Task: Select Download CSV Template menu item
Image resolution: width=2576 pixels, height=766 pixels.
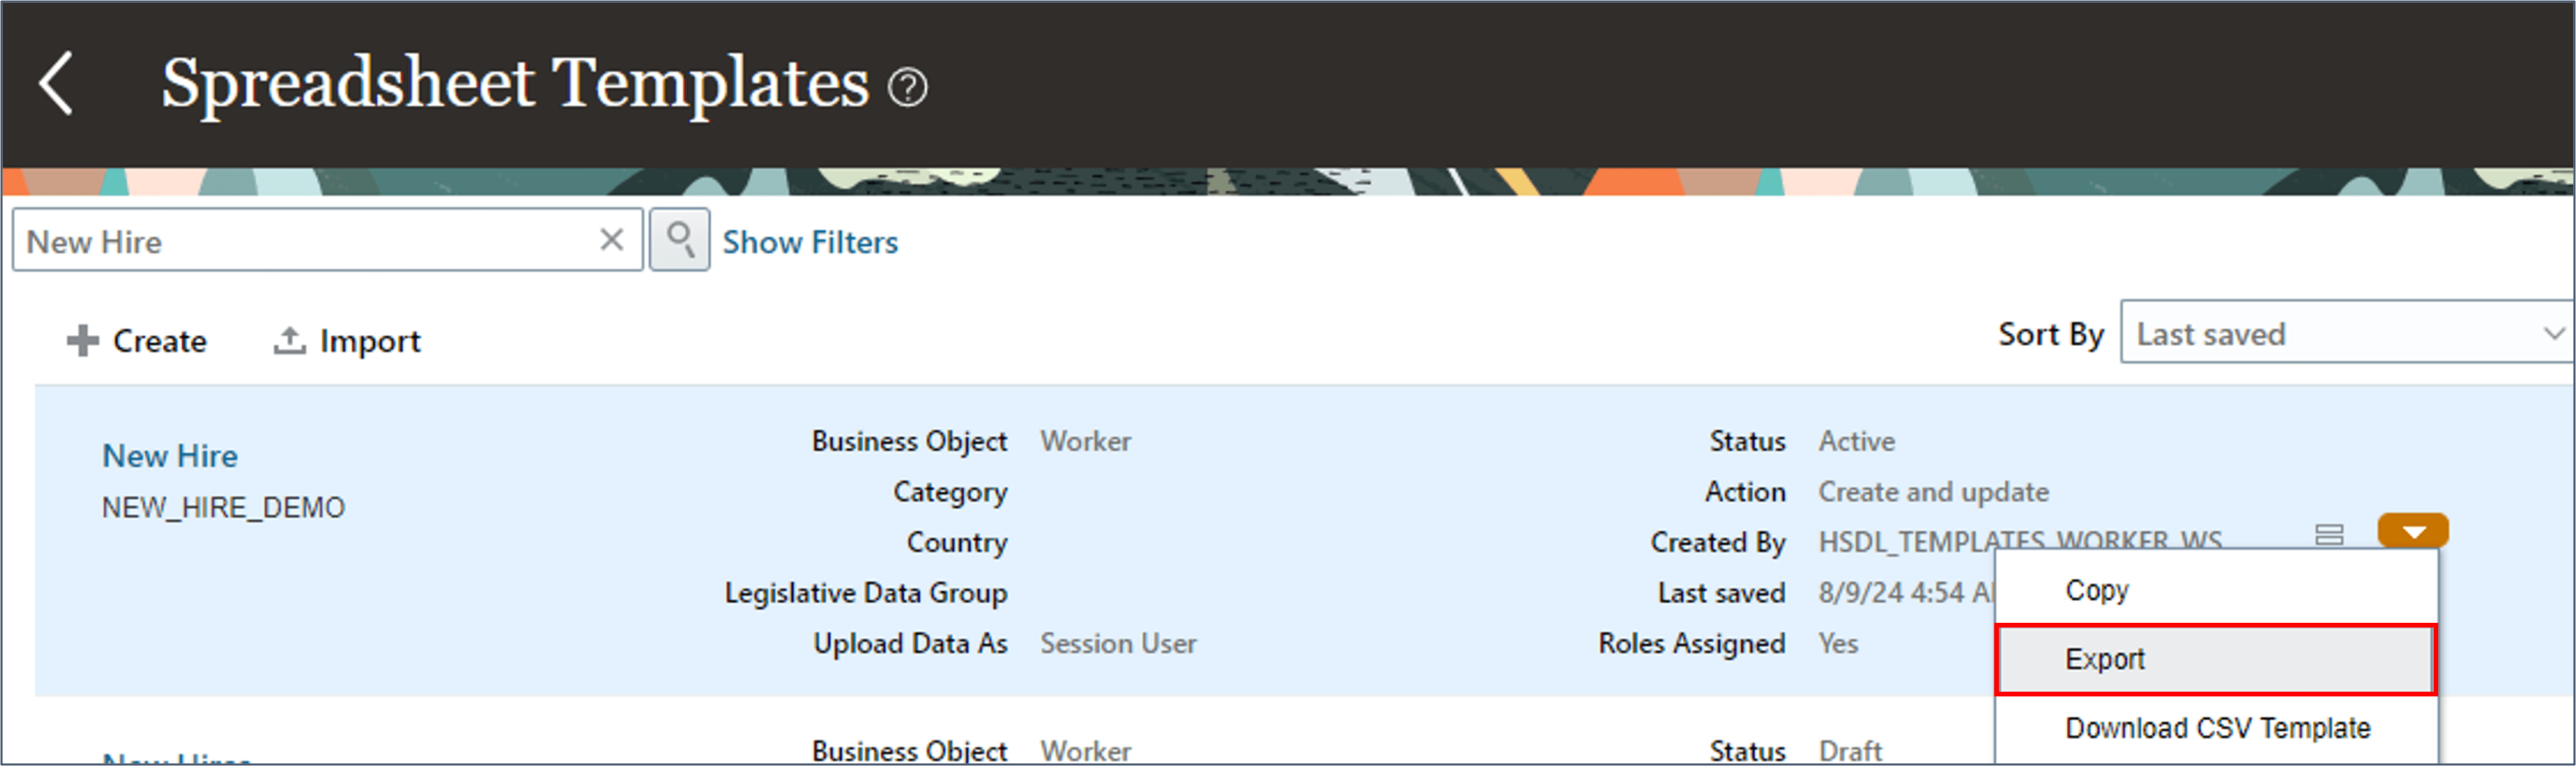Action: click(2217, 728)
